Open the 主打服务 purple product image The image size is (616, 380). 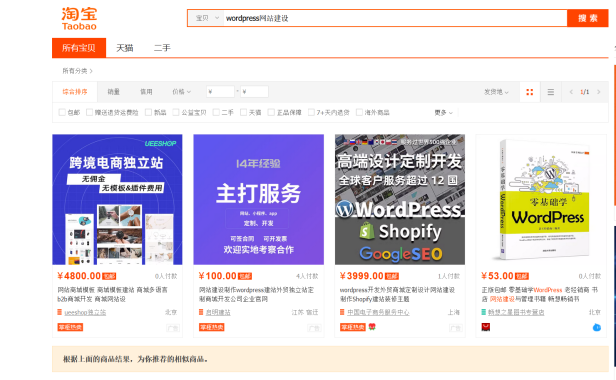258,200
